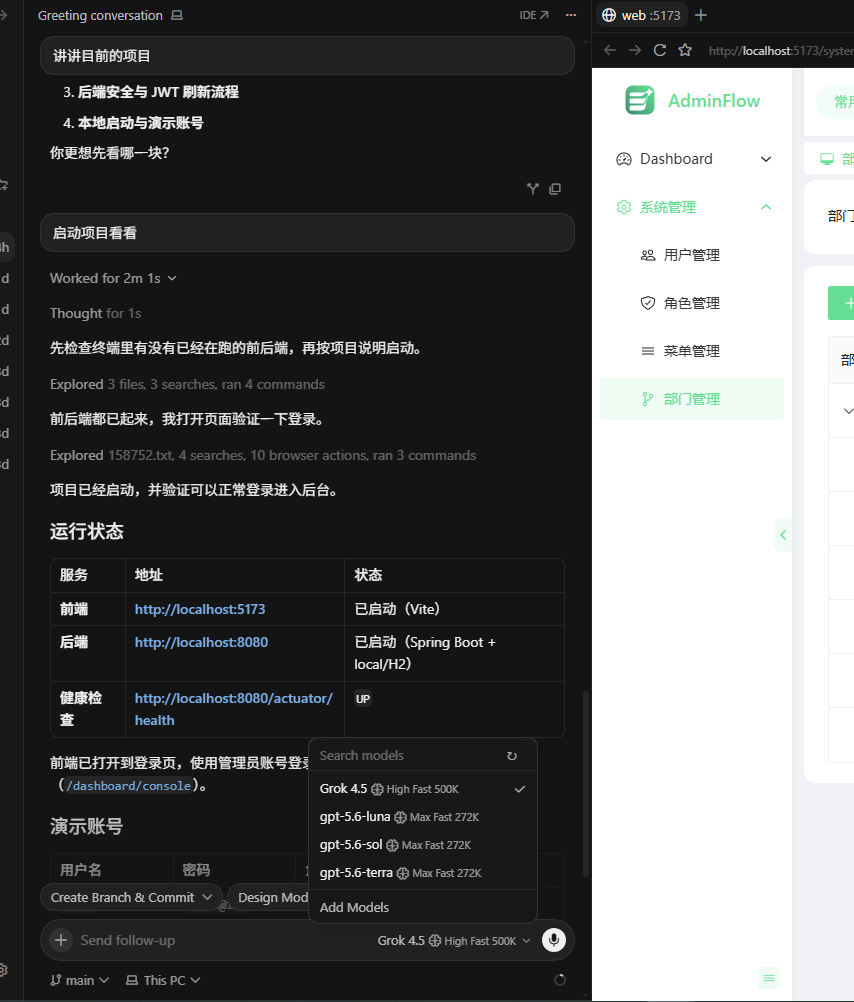Bookmark the page with the star icon
The image size is (854, 1002).
click(x=685, y=50)
